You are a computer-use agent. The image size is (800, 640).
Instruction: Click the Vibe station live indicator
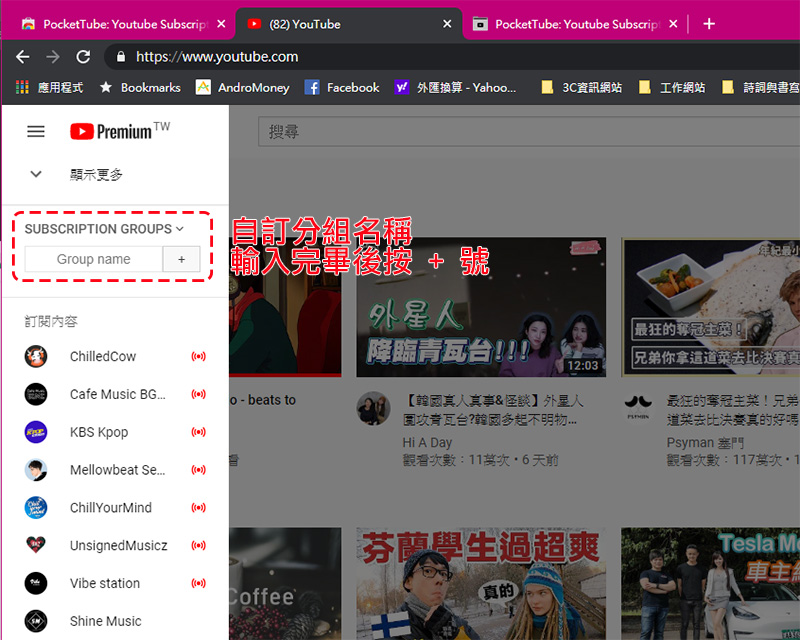tap(198, 584)
